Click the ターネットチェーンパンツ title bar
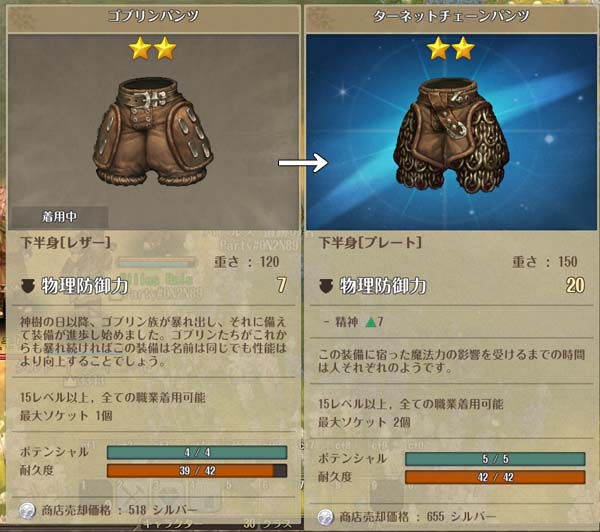Viewport: 600px width, 532px height. (x=452, y=16)
